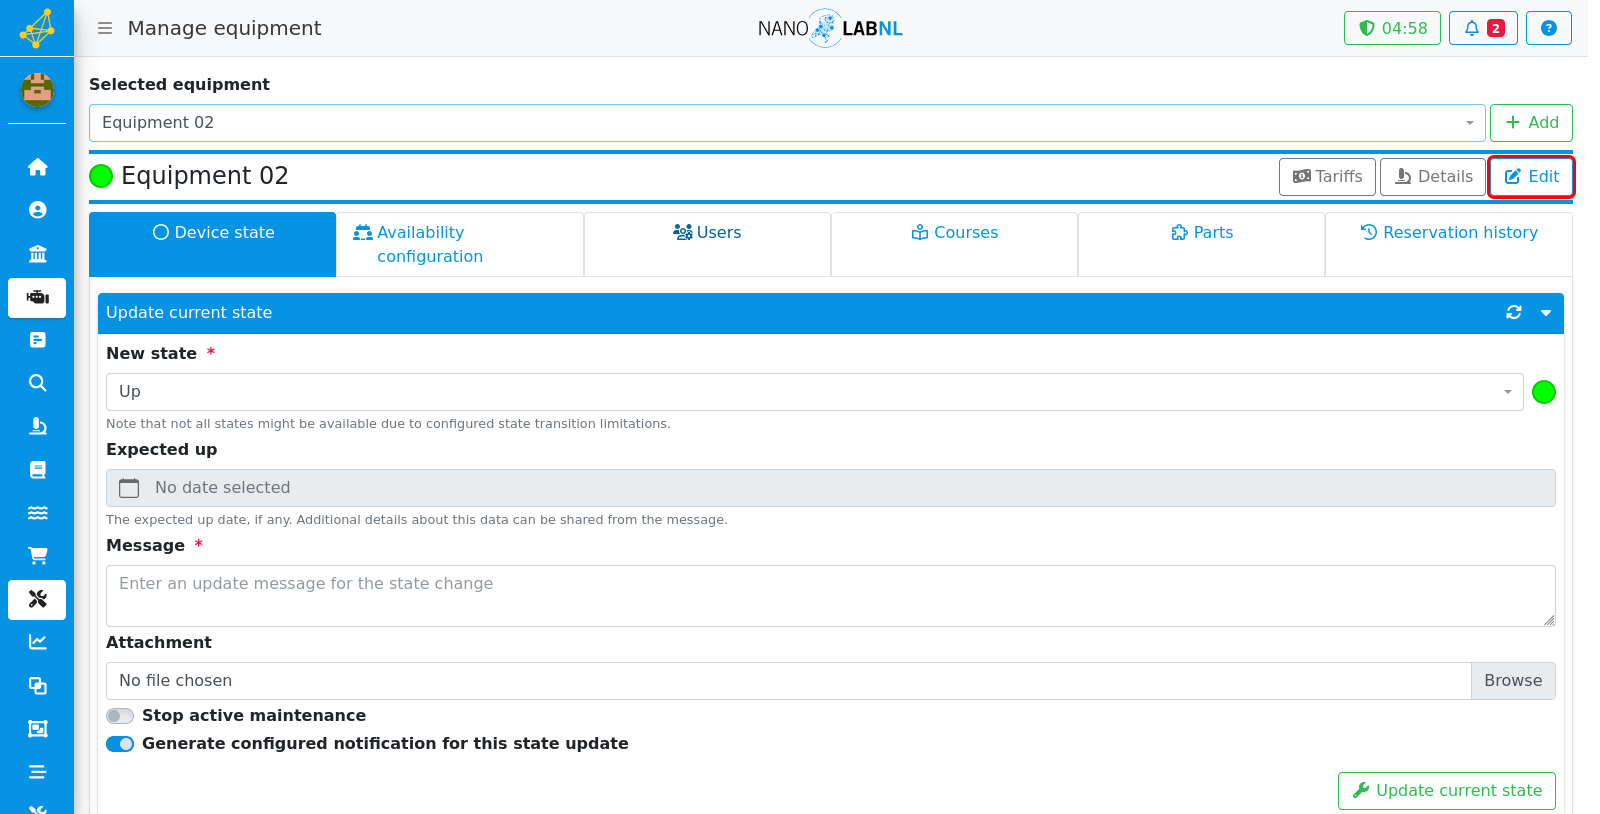Click the NANOLABNL logo

click(x=830, y=28)
